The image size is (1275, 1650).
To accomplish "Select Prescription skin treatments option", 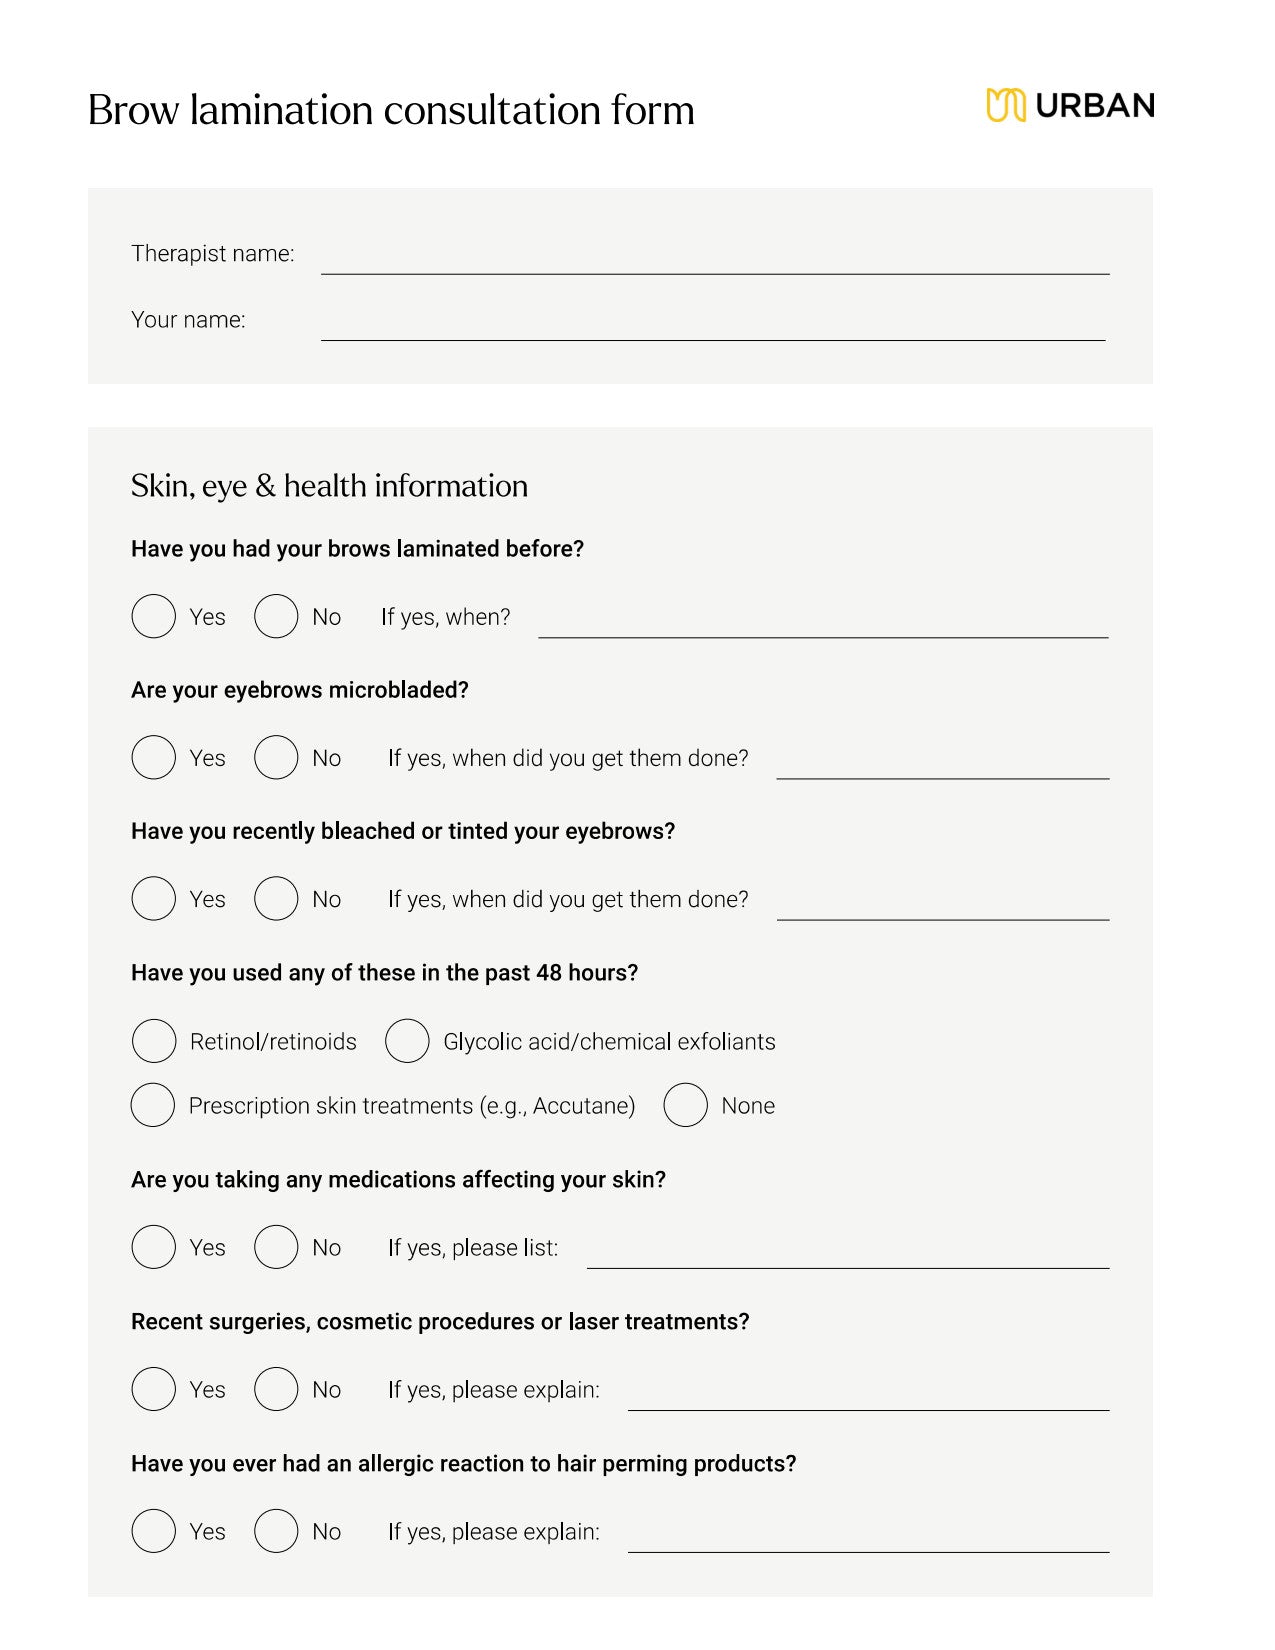I will coord(153,1105).
